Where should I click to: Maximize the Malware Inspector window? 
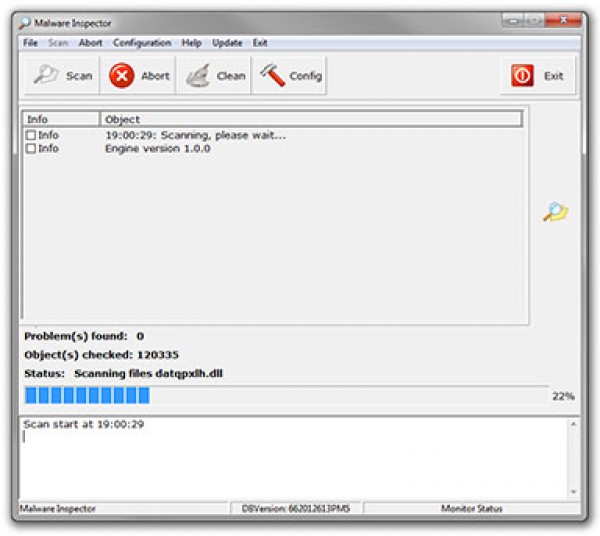tap(534, 21)
